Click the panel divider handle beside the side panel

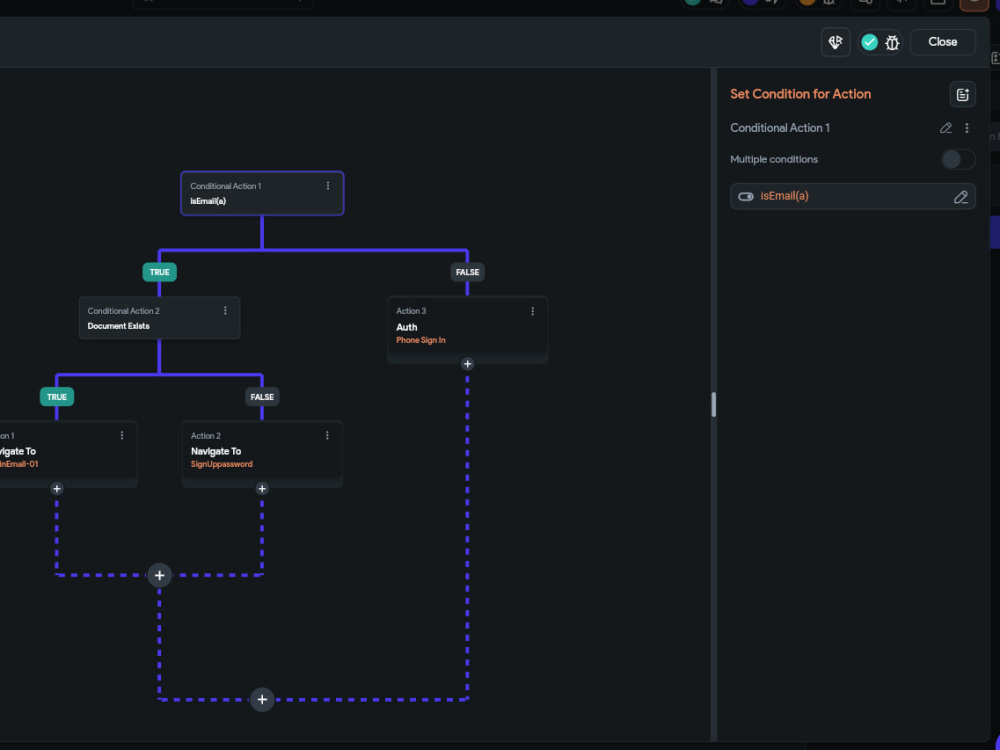714,405
